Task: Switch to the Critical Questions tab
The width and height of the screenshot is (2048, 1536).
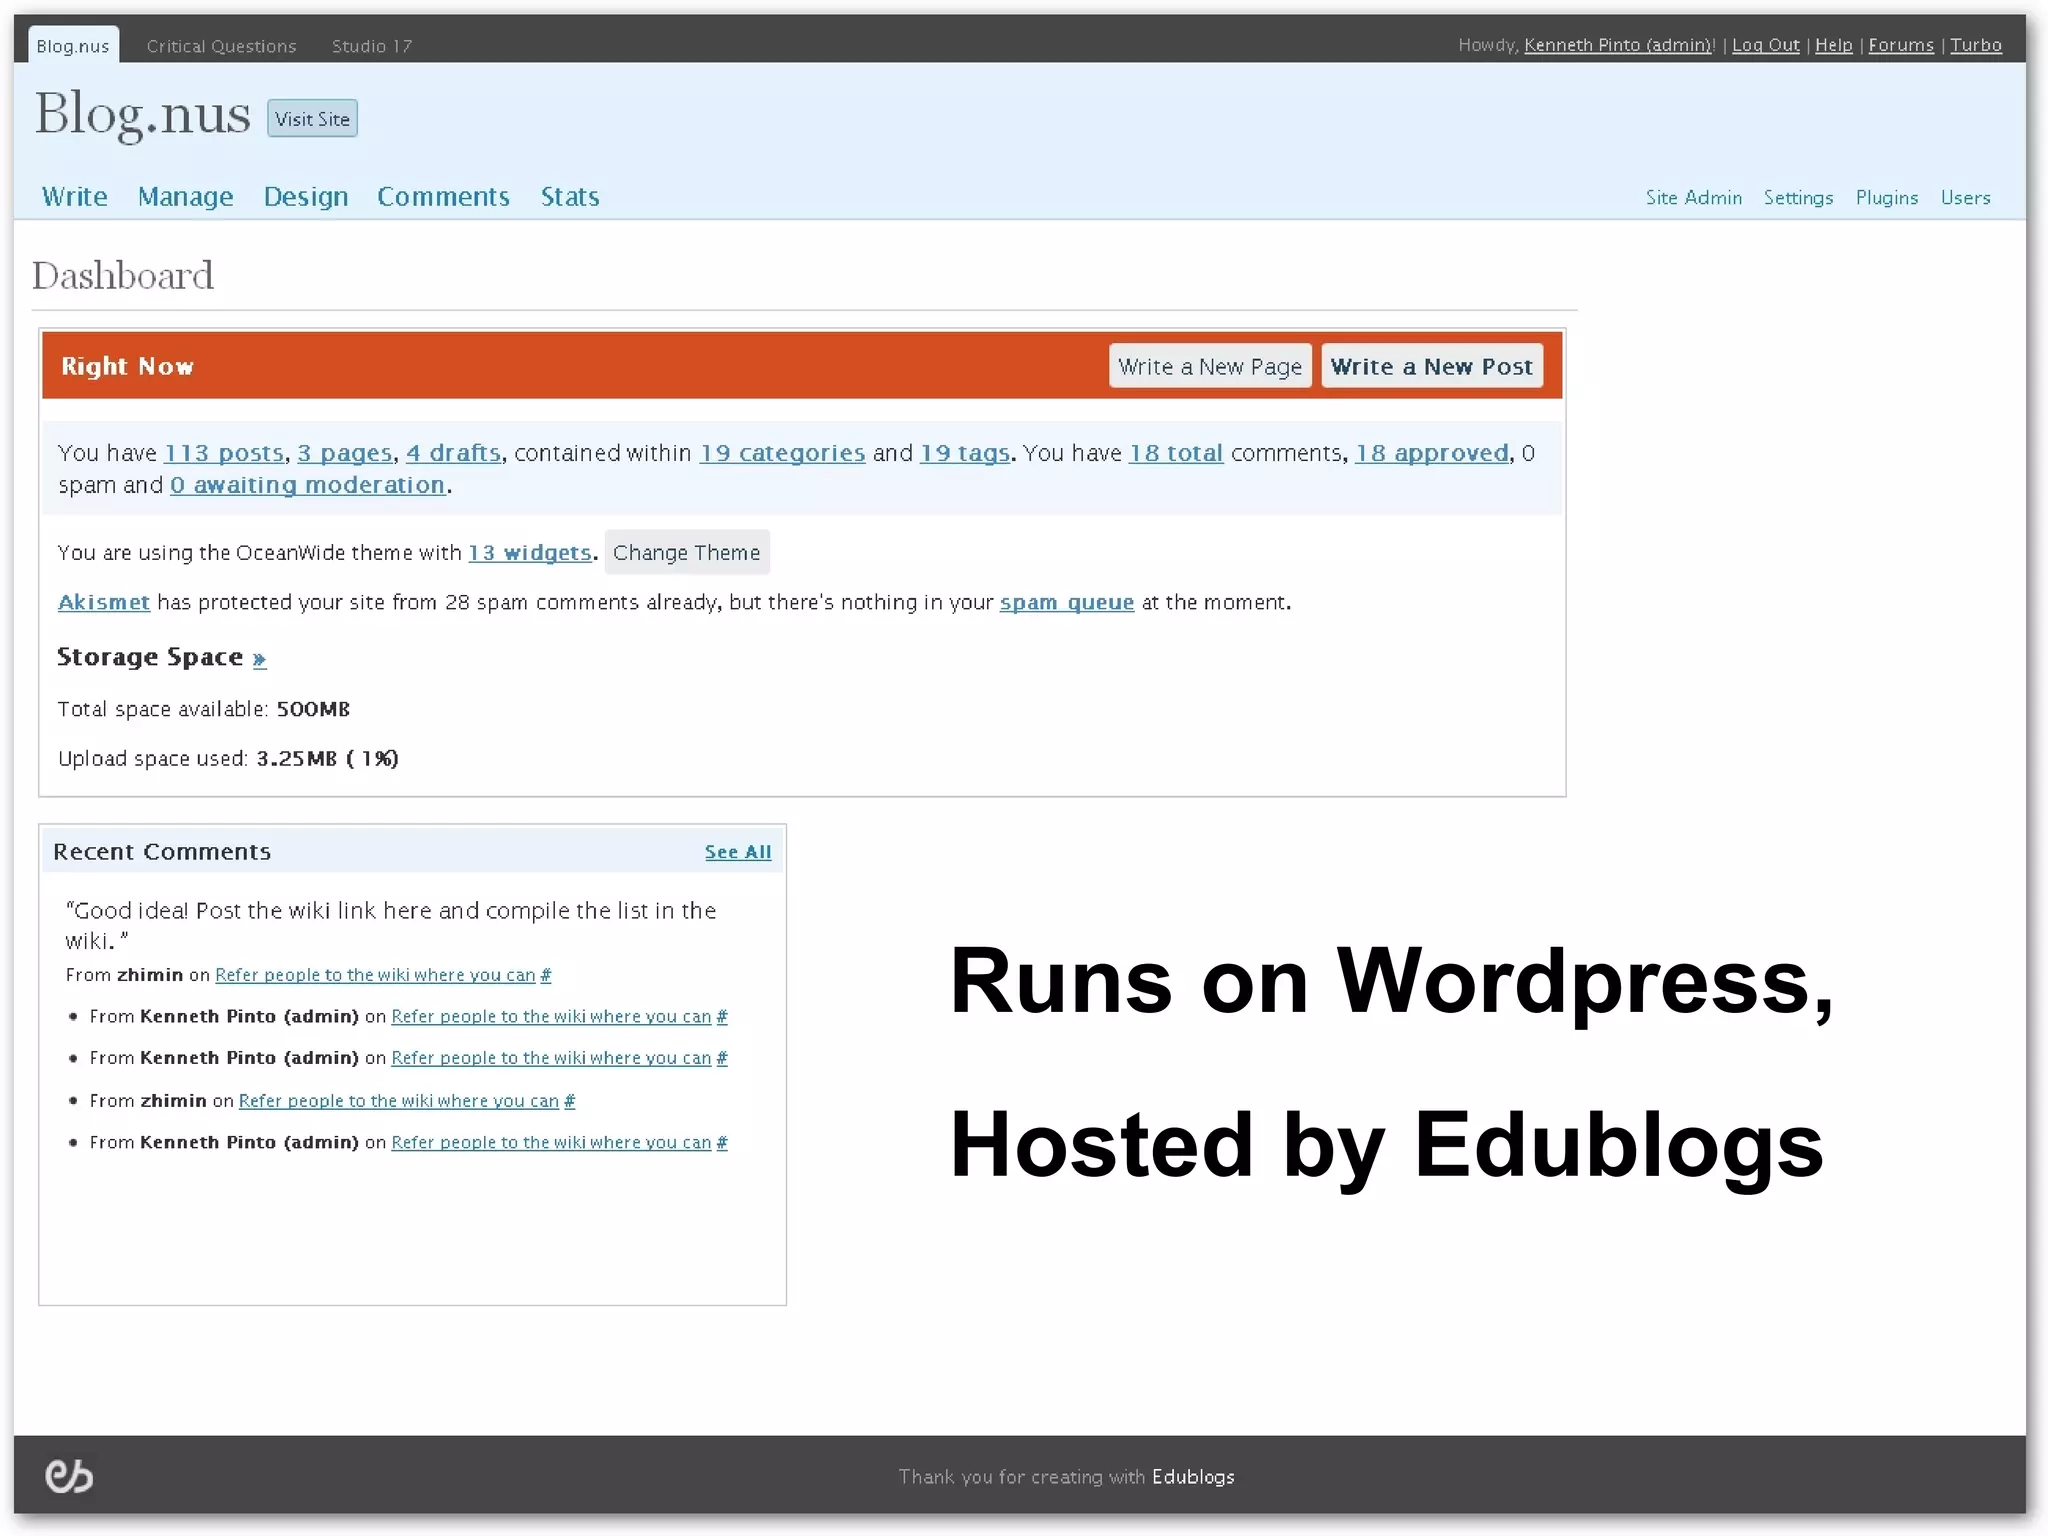Action: [x=221, y=46]
